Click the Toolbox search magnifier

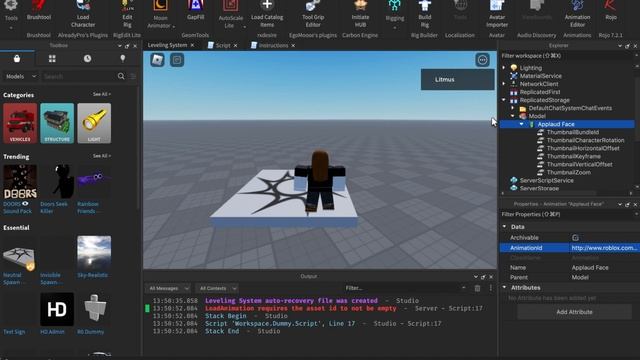pos(121,76)
